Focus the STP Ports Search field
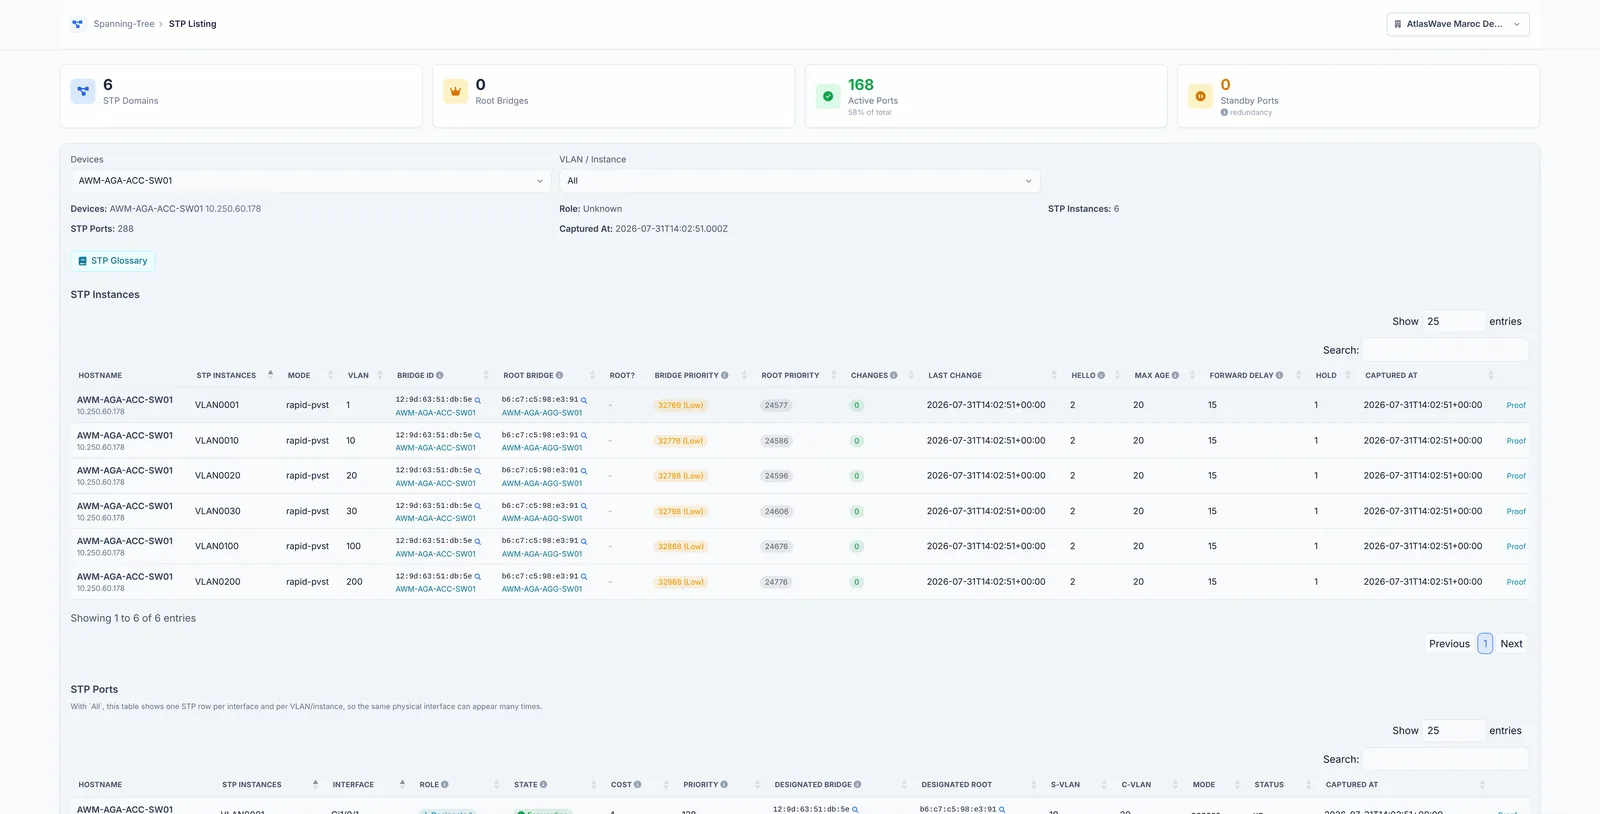The height and width of the screenshot is (814, 1600). pos(1445,759)
